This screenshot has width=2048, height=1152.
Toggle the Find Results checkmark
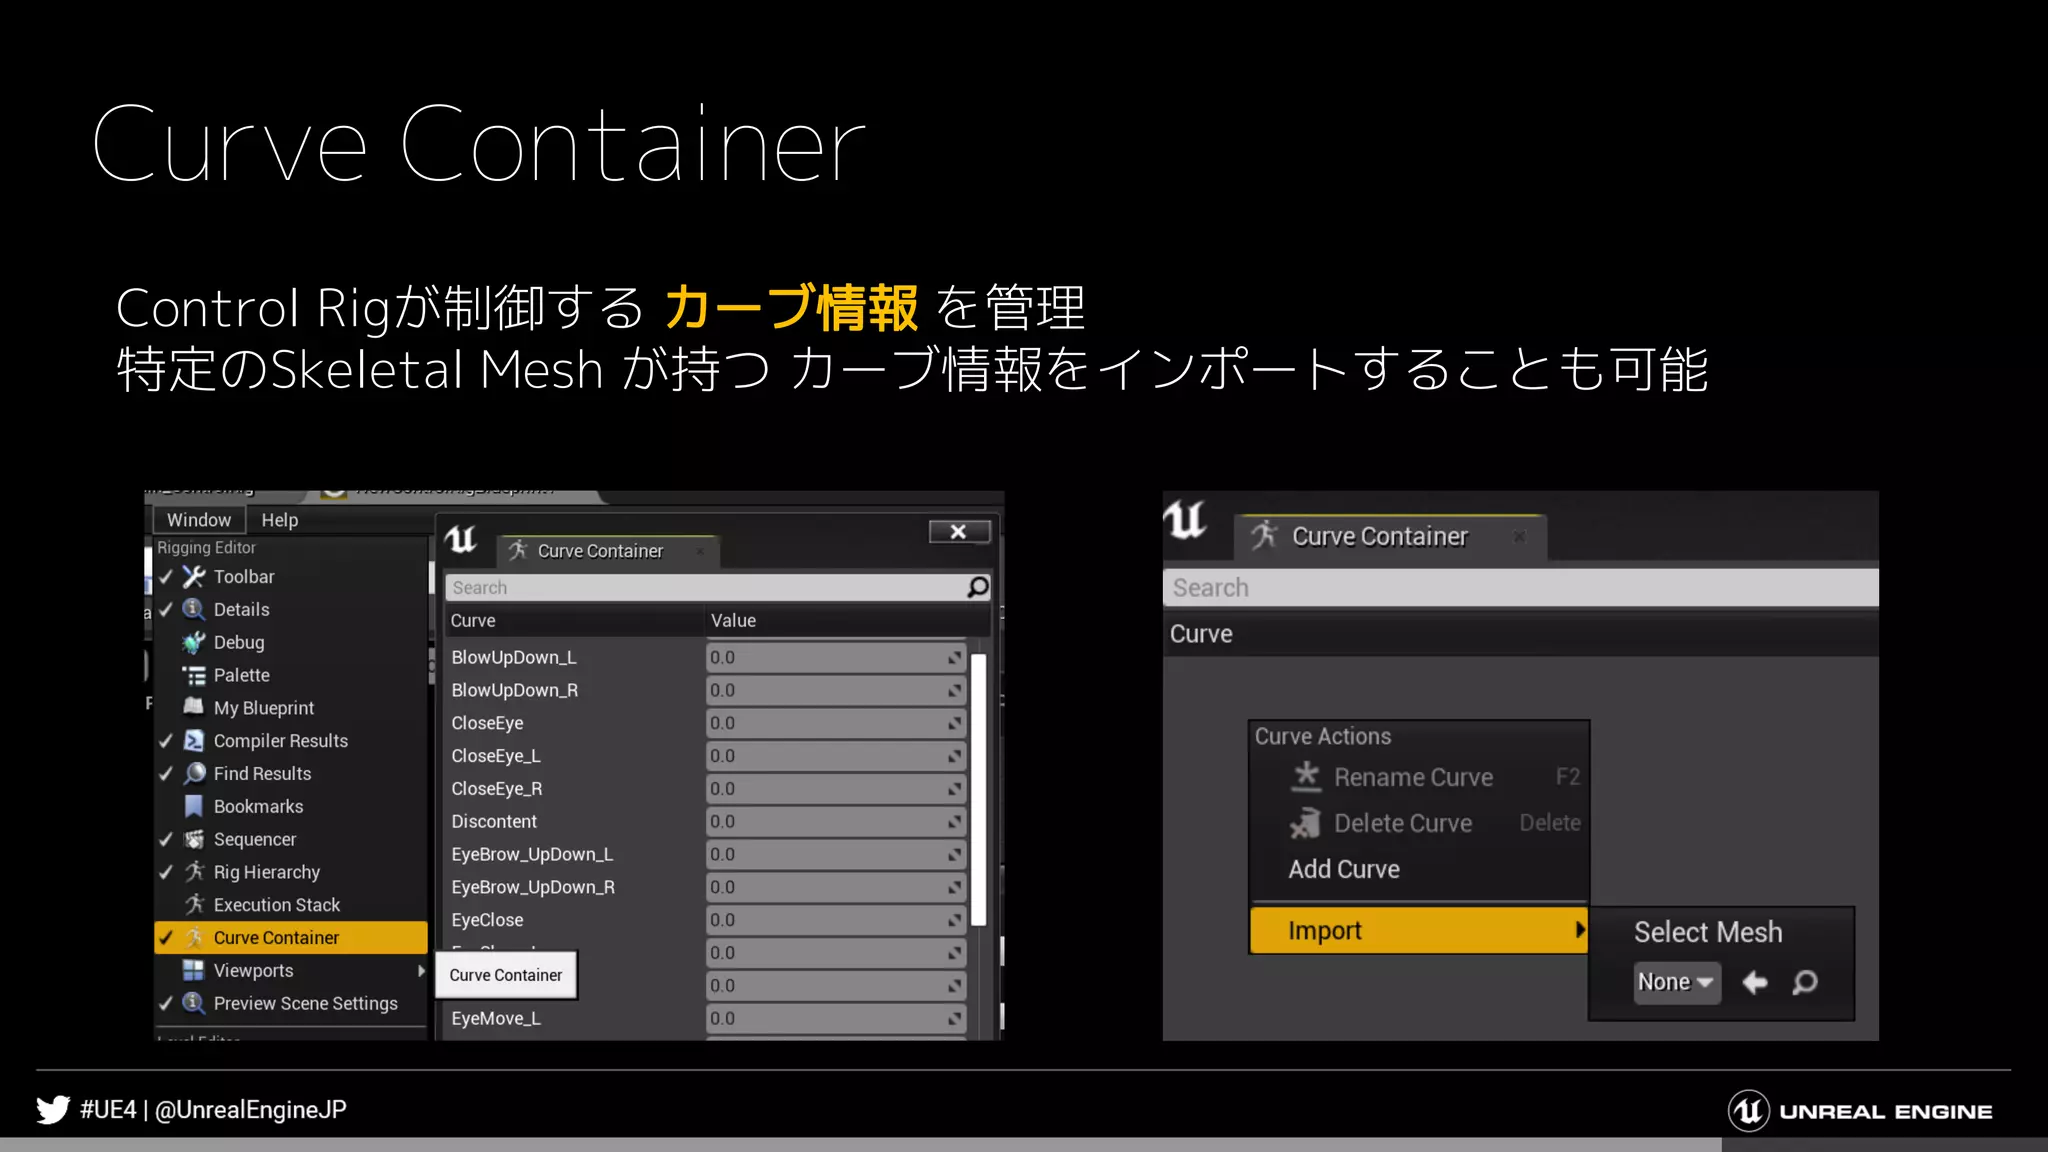click(166, 773)
